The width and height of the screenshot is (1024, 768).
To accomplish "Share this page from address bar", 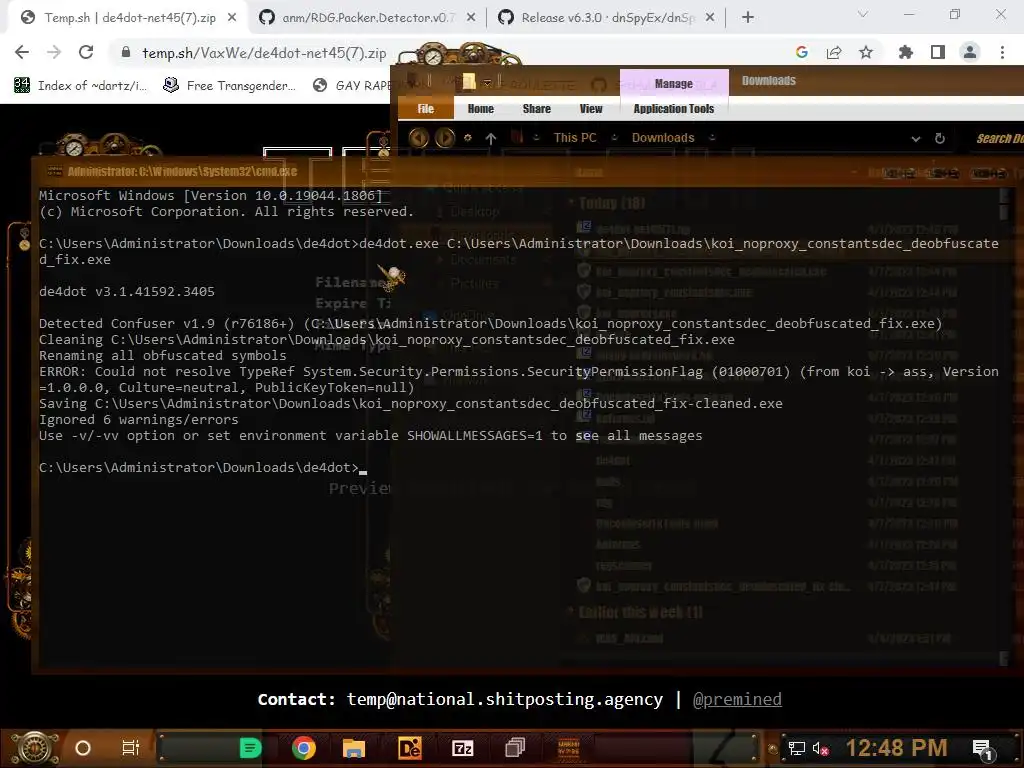I will [x=834, y=52].
